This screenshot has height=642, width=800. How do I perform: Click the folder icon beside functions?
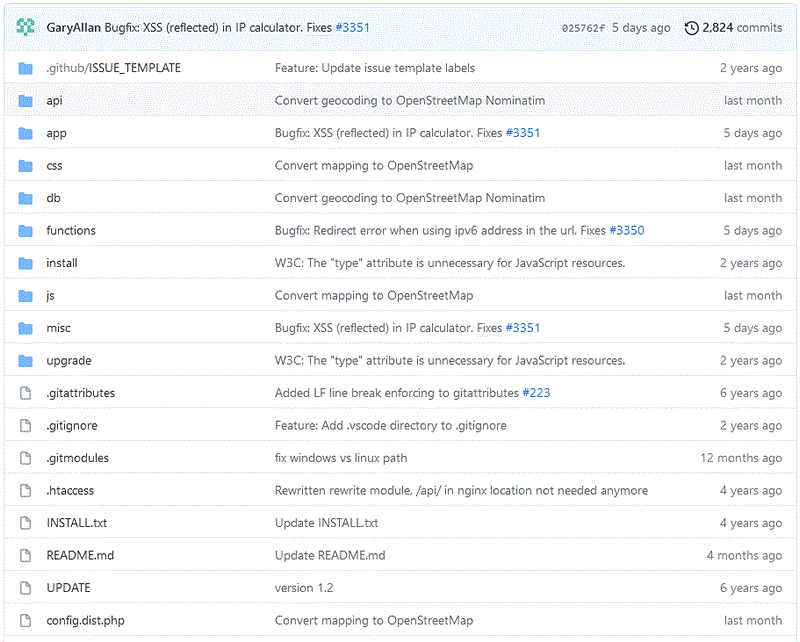click(26, 231)
